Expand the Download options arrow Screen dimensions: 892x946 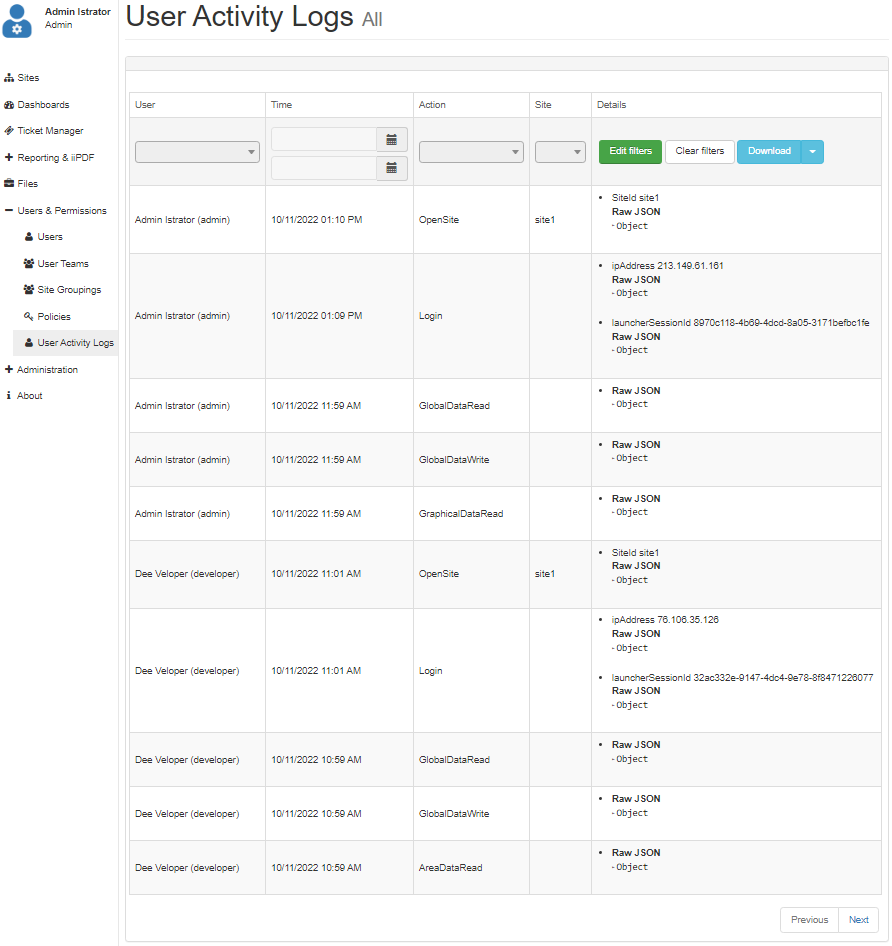click(812, 151)
